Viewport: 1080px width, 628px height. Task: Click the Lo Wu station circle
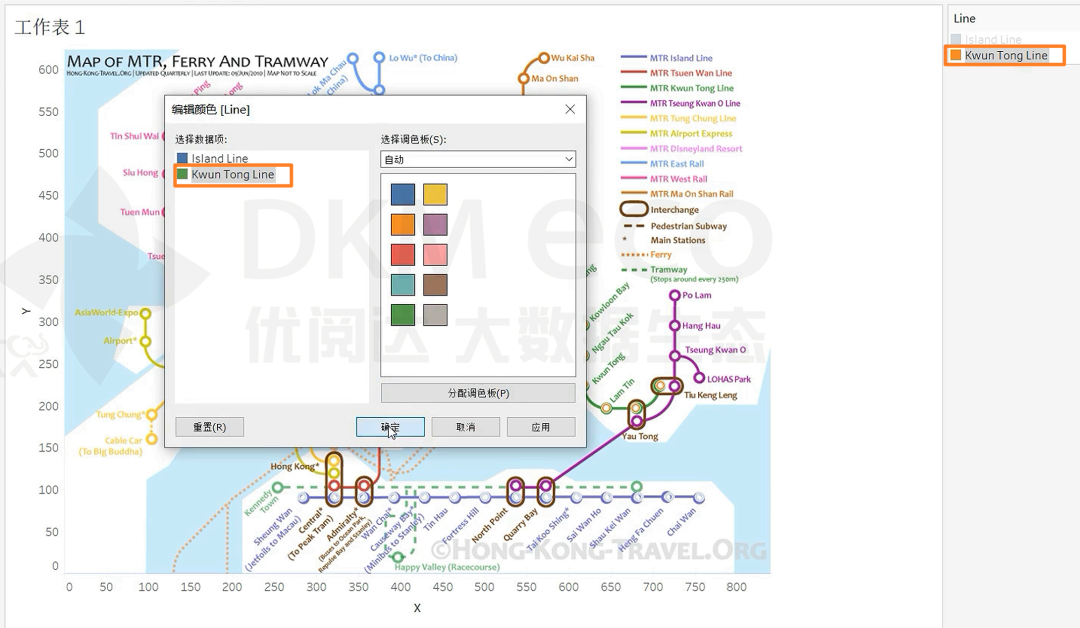pos(379,58)
